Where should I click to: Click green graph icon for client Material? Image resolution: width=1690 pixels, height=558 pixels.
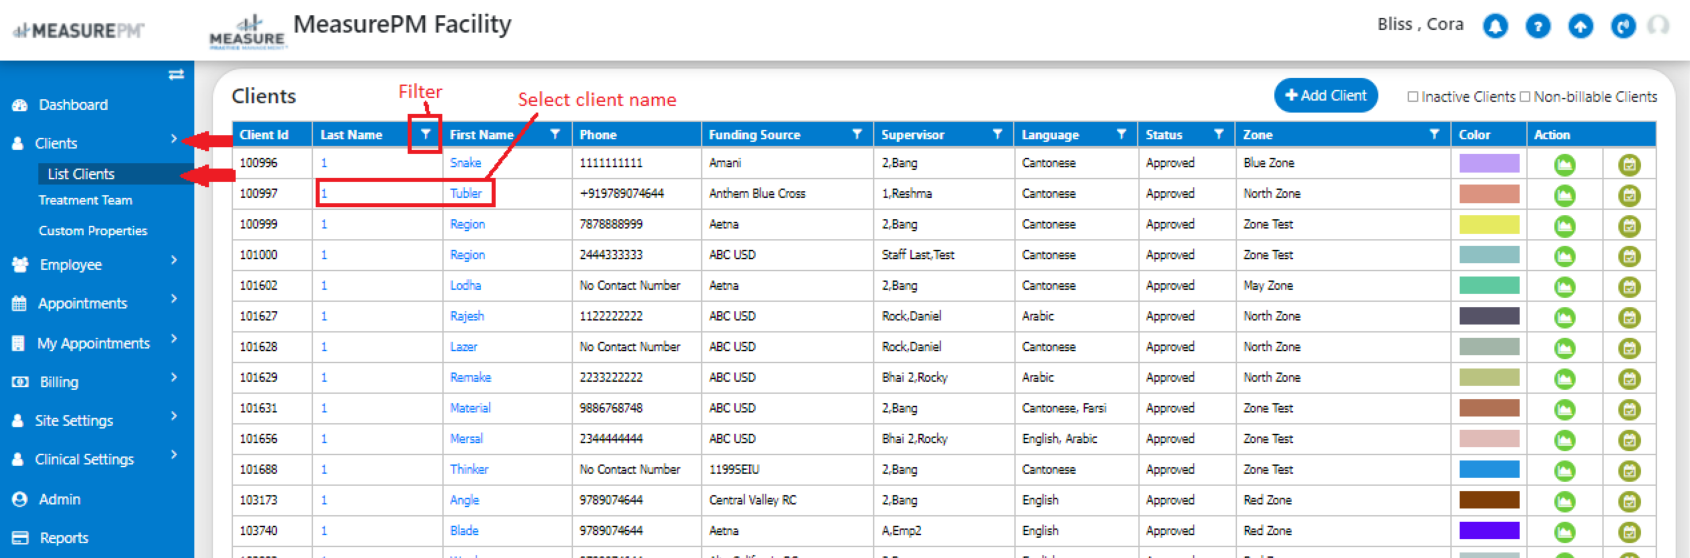(1565, 410)
